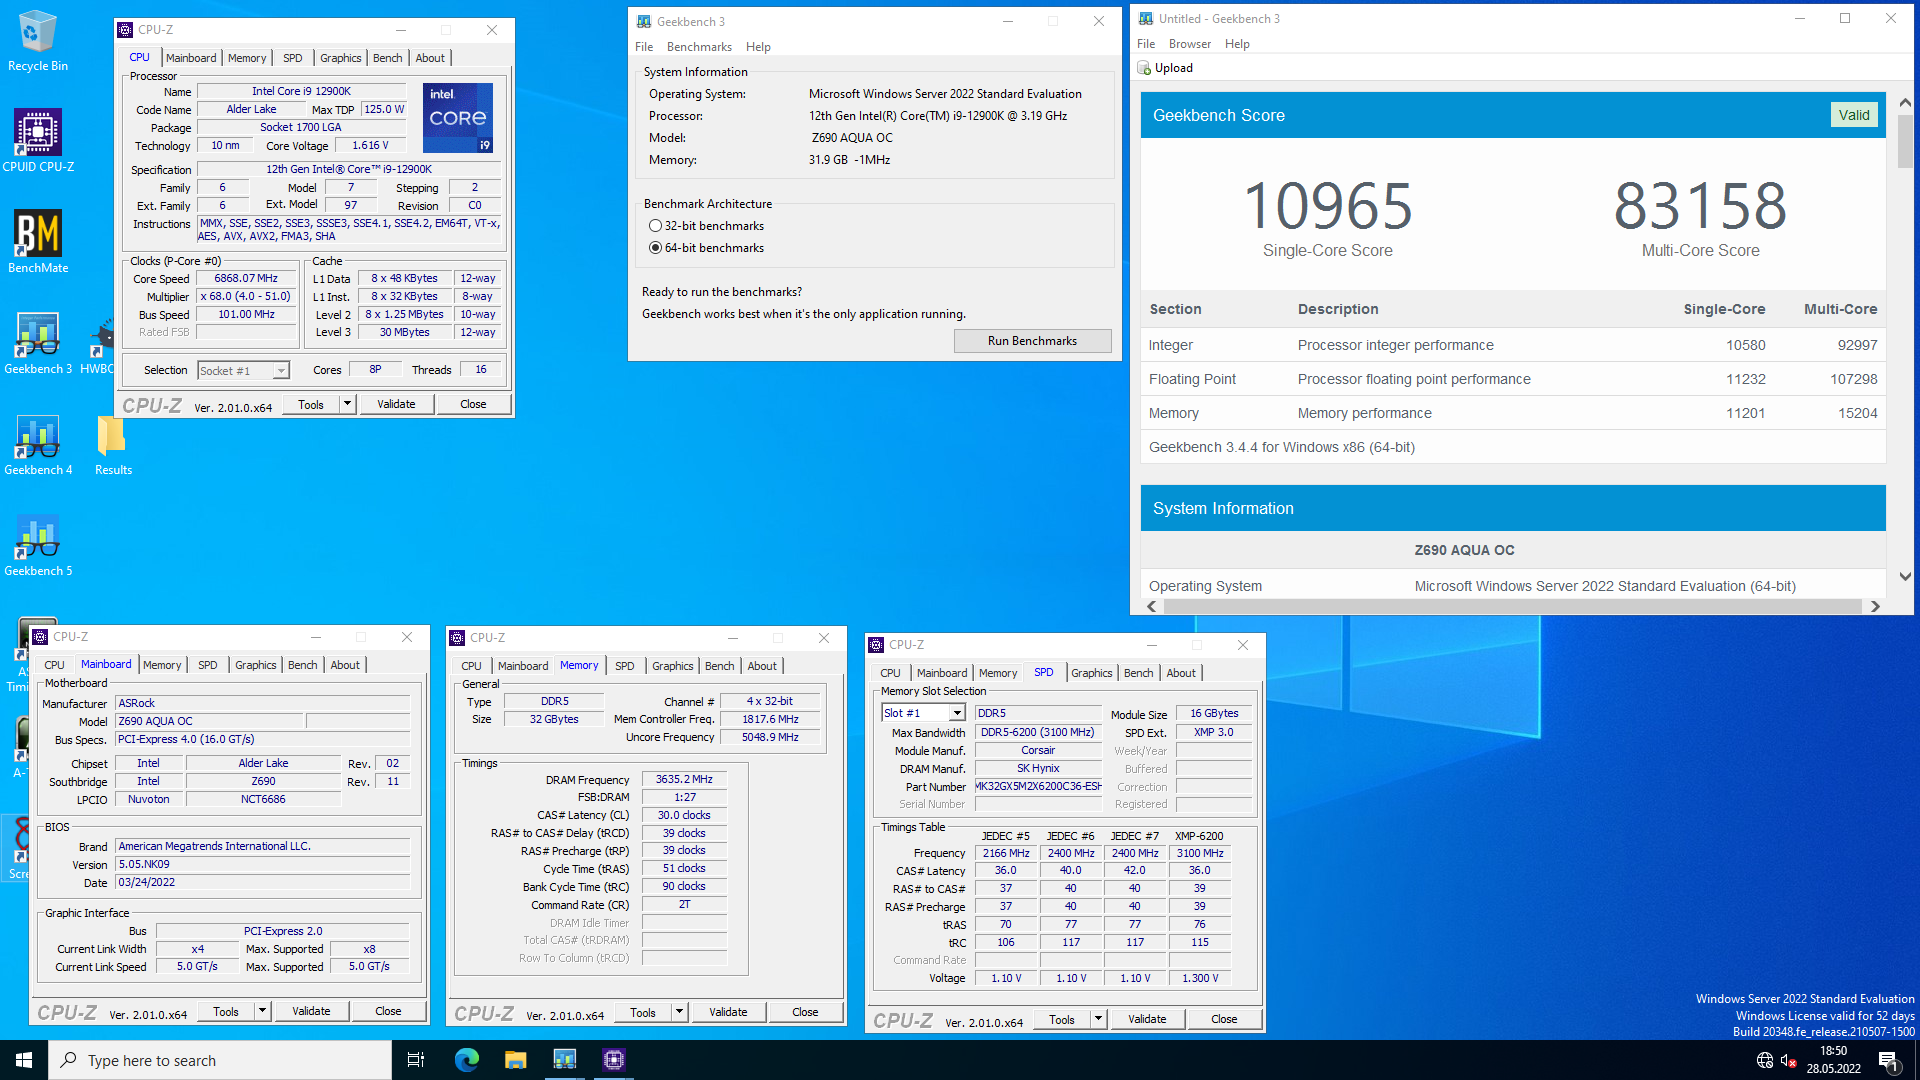Open the muted volume tray icon
The width and height of the screenshot is (1920, 1080).
pos(1789,1060)
